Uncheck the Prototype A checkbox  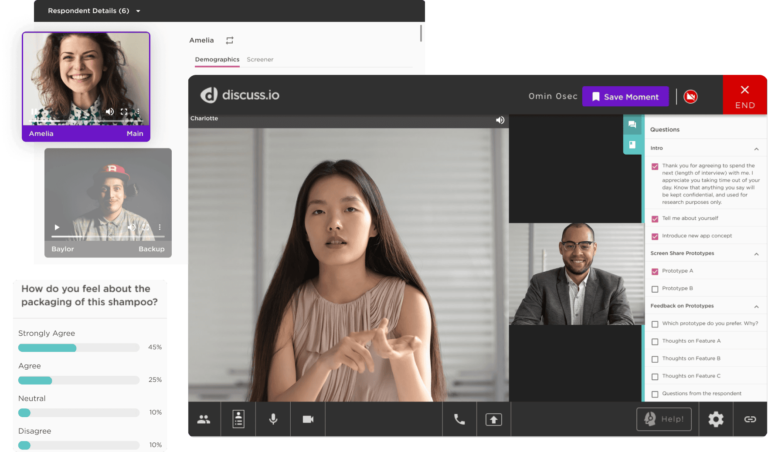[655, 271]
